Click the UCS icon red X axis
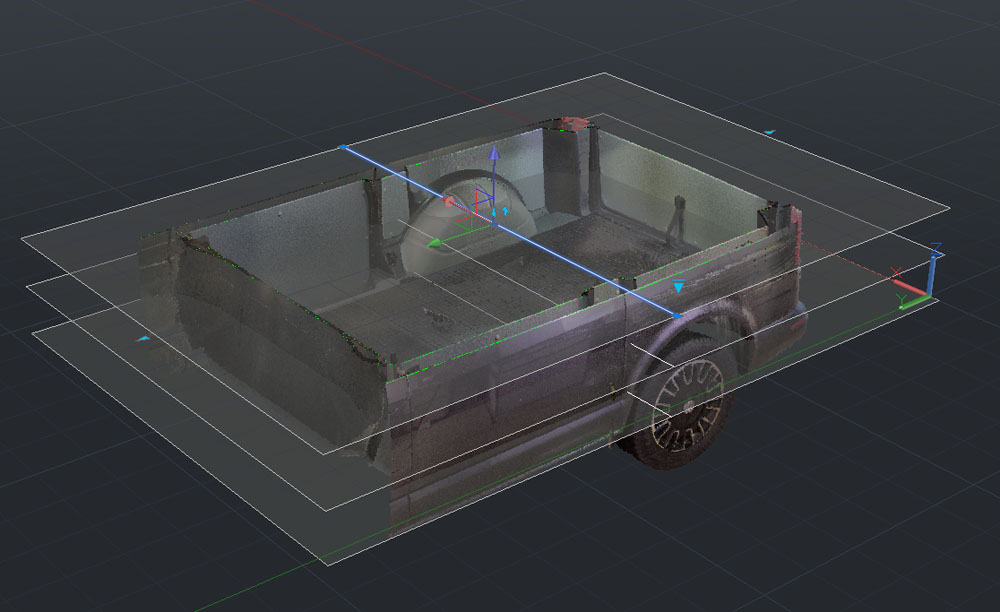The height and width of the screenshot is (612, 1000). point(911,286)
